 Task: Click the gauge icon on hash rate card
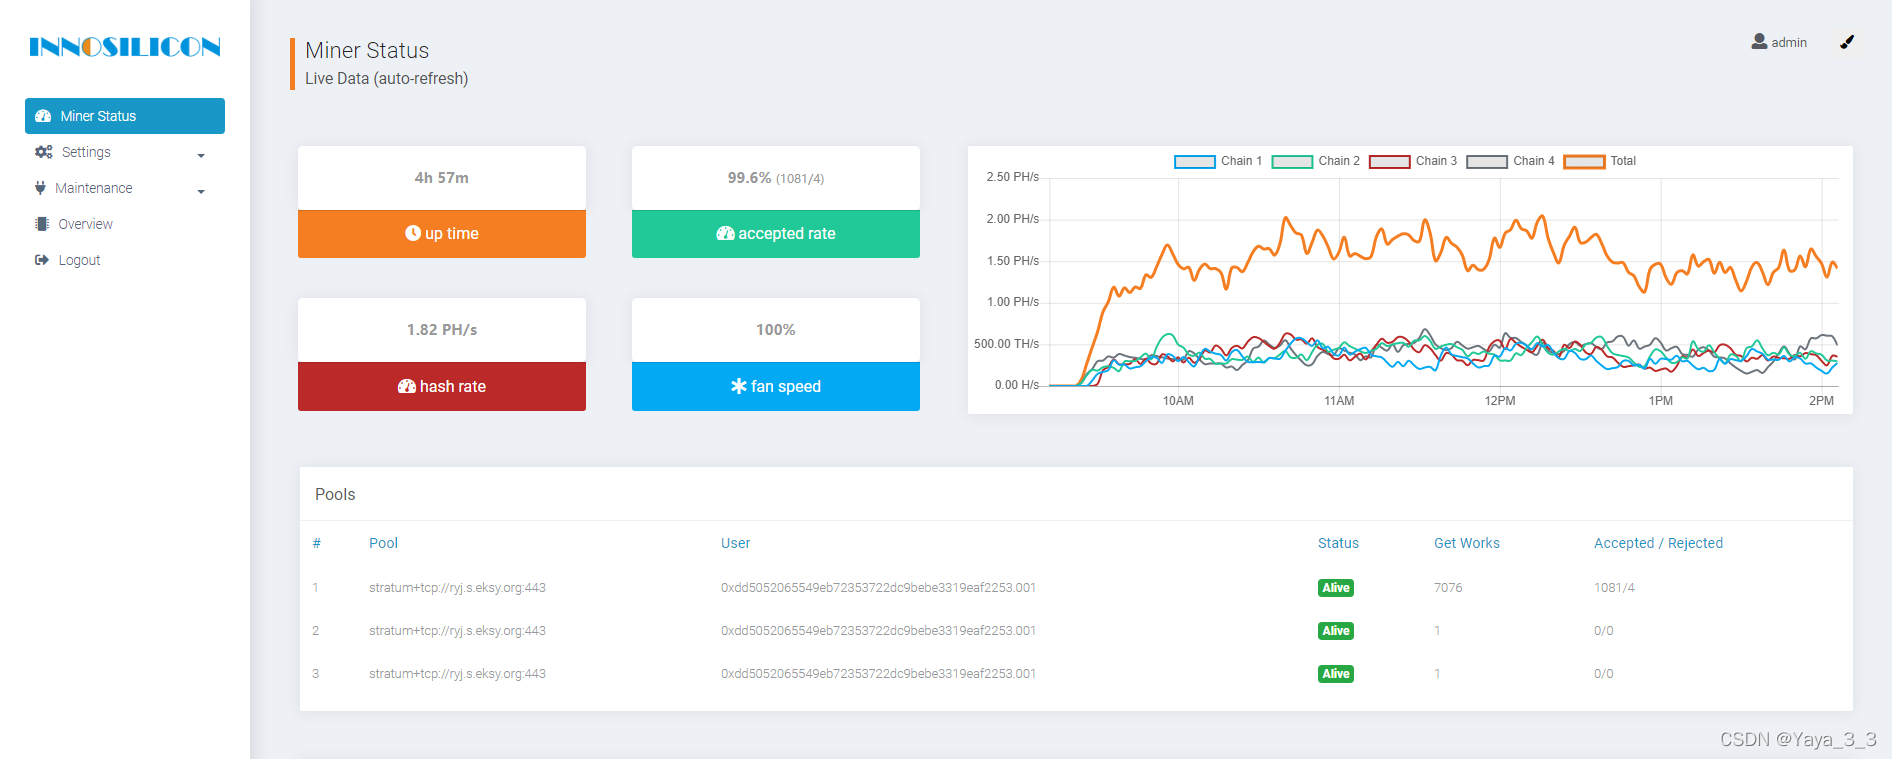click(407, 386)
